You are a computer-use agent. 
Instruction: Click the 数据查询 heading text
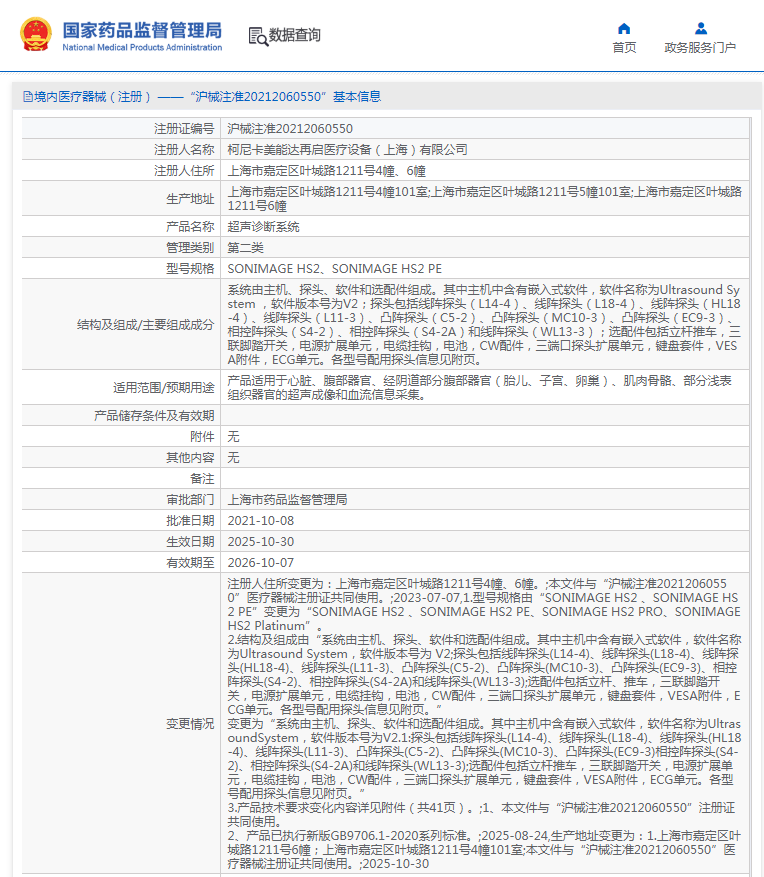click(x=295, y=35)
